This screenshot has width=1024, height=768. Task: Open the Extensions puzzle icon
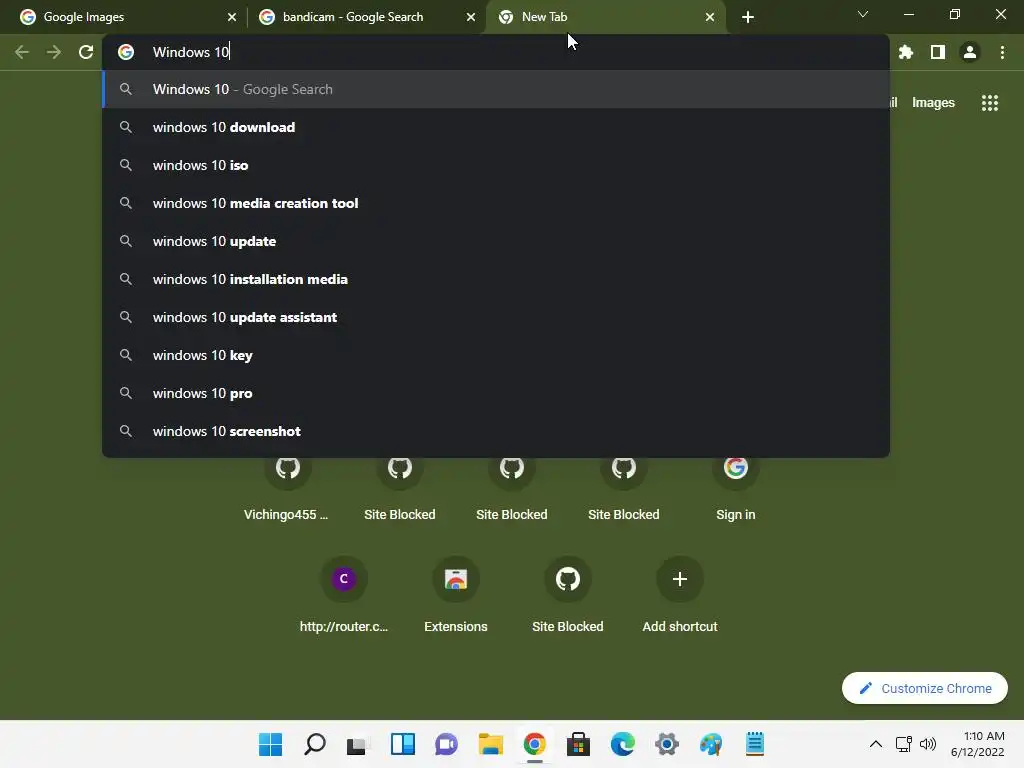[906, 52]
